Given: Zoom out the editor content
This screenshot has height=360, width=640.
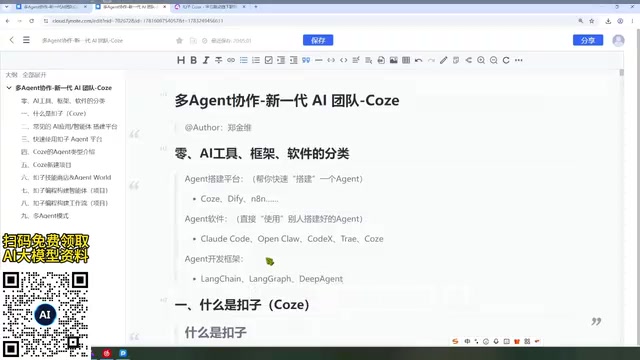Looking at the screenshot, I should 493,60.
